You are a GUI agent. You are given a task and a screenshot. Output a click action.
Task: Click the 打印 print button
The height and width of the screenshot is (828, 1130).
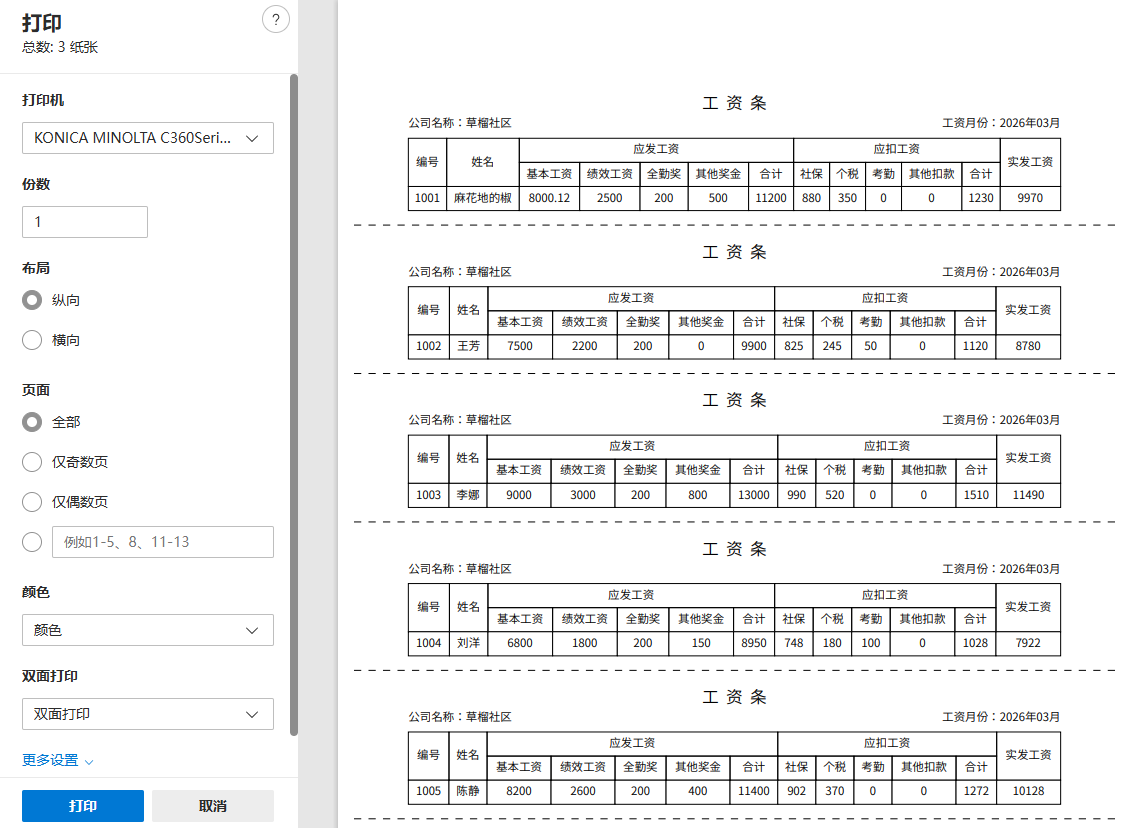pos(83,806)
